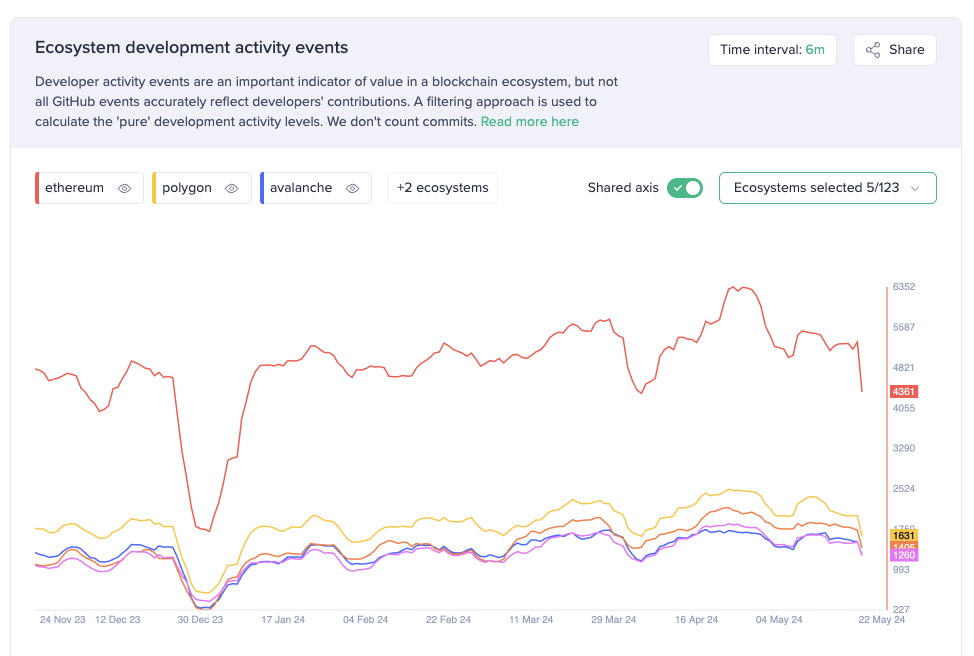Viewport: 974px width, 656px height.
Task: Click the red ethereum color bar
Action: click(x=37, y=188)
